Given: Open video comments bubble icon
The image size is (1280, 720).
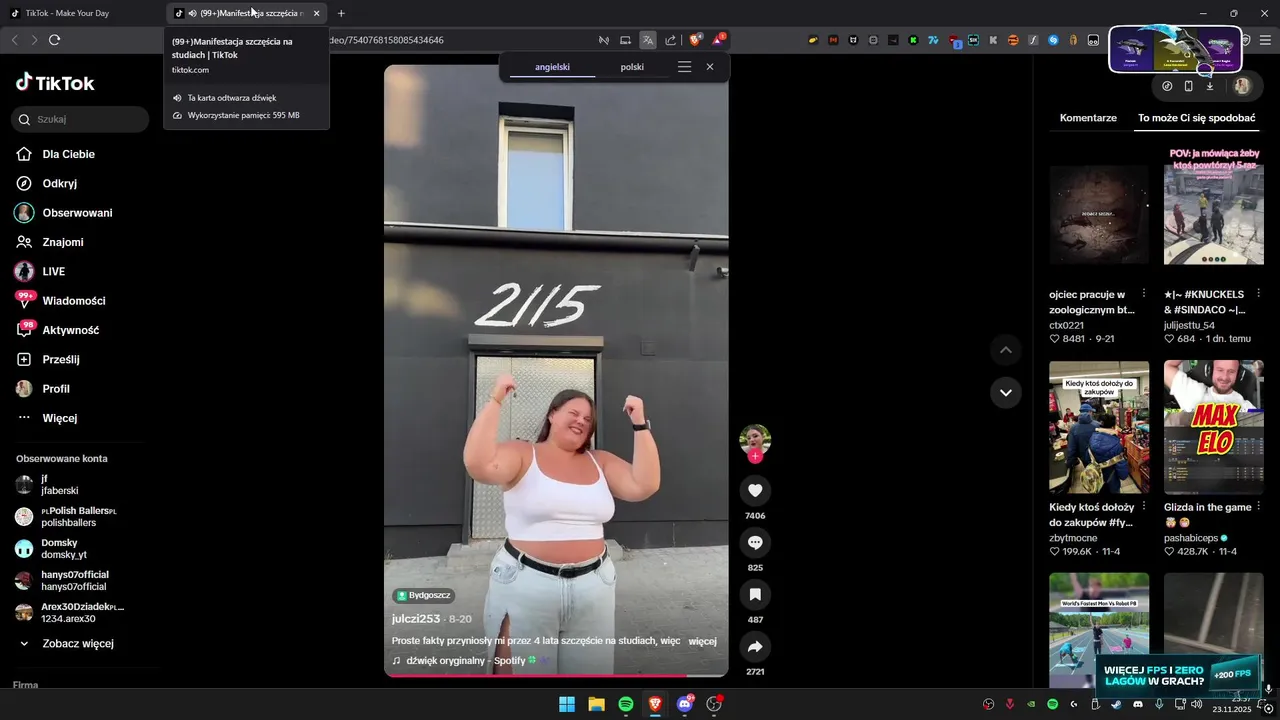Looking at the screenshot, I should 755,542.
